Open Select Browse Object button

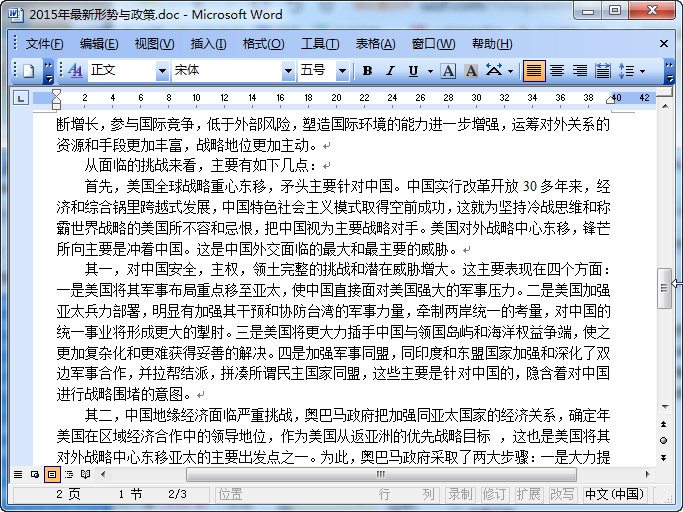click(663, 440)
